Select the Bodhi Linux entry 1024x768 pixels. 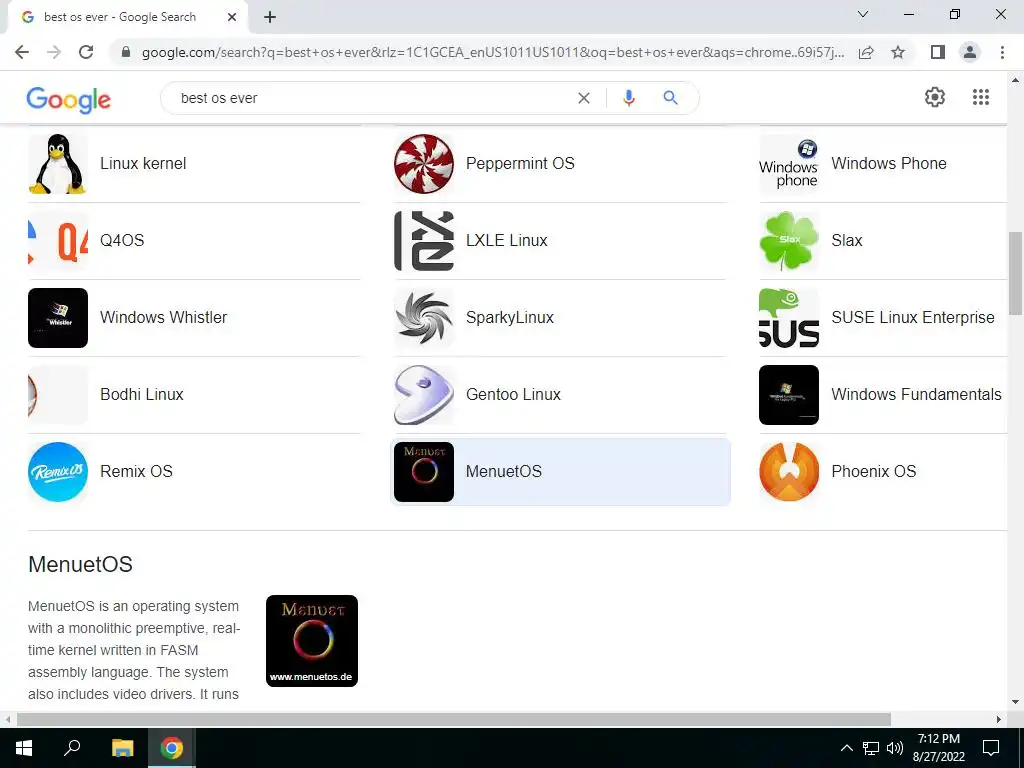[x=142, y=395]
